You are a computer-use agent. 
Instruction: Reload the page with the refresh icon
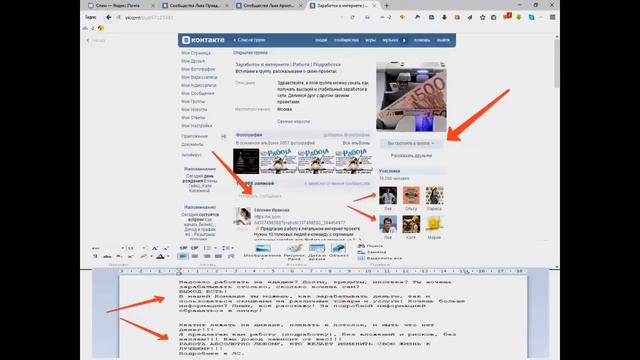(x=352, y=17)
